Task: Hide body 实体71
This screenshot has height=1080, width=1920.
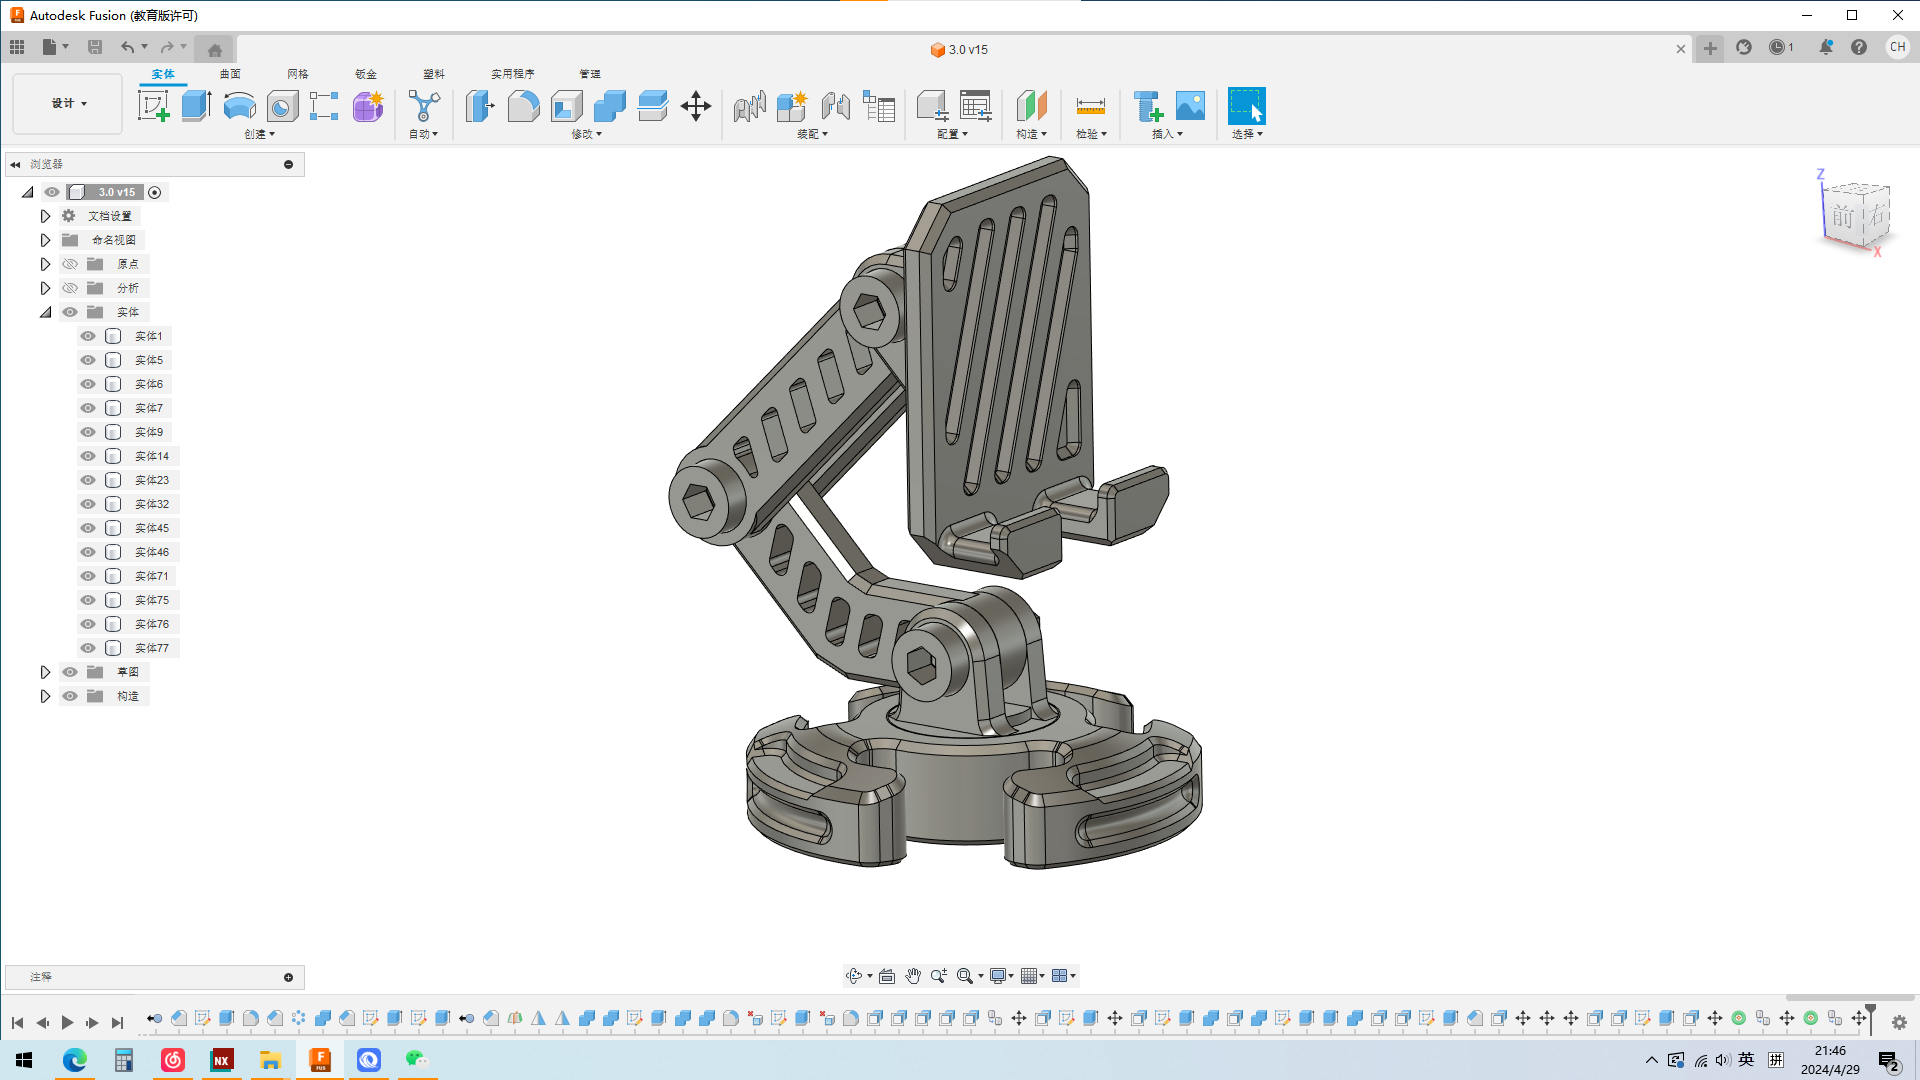Action: tap(88, 576)
